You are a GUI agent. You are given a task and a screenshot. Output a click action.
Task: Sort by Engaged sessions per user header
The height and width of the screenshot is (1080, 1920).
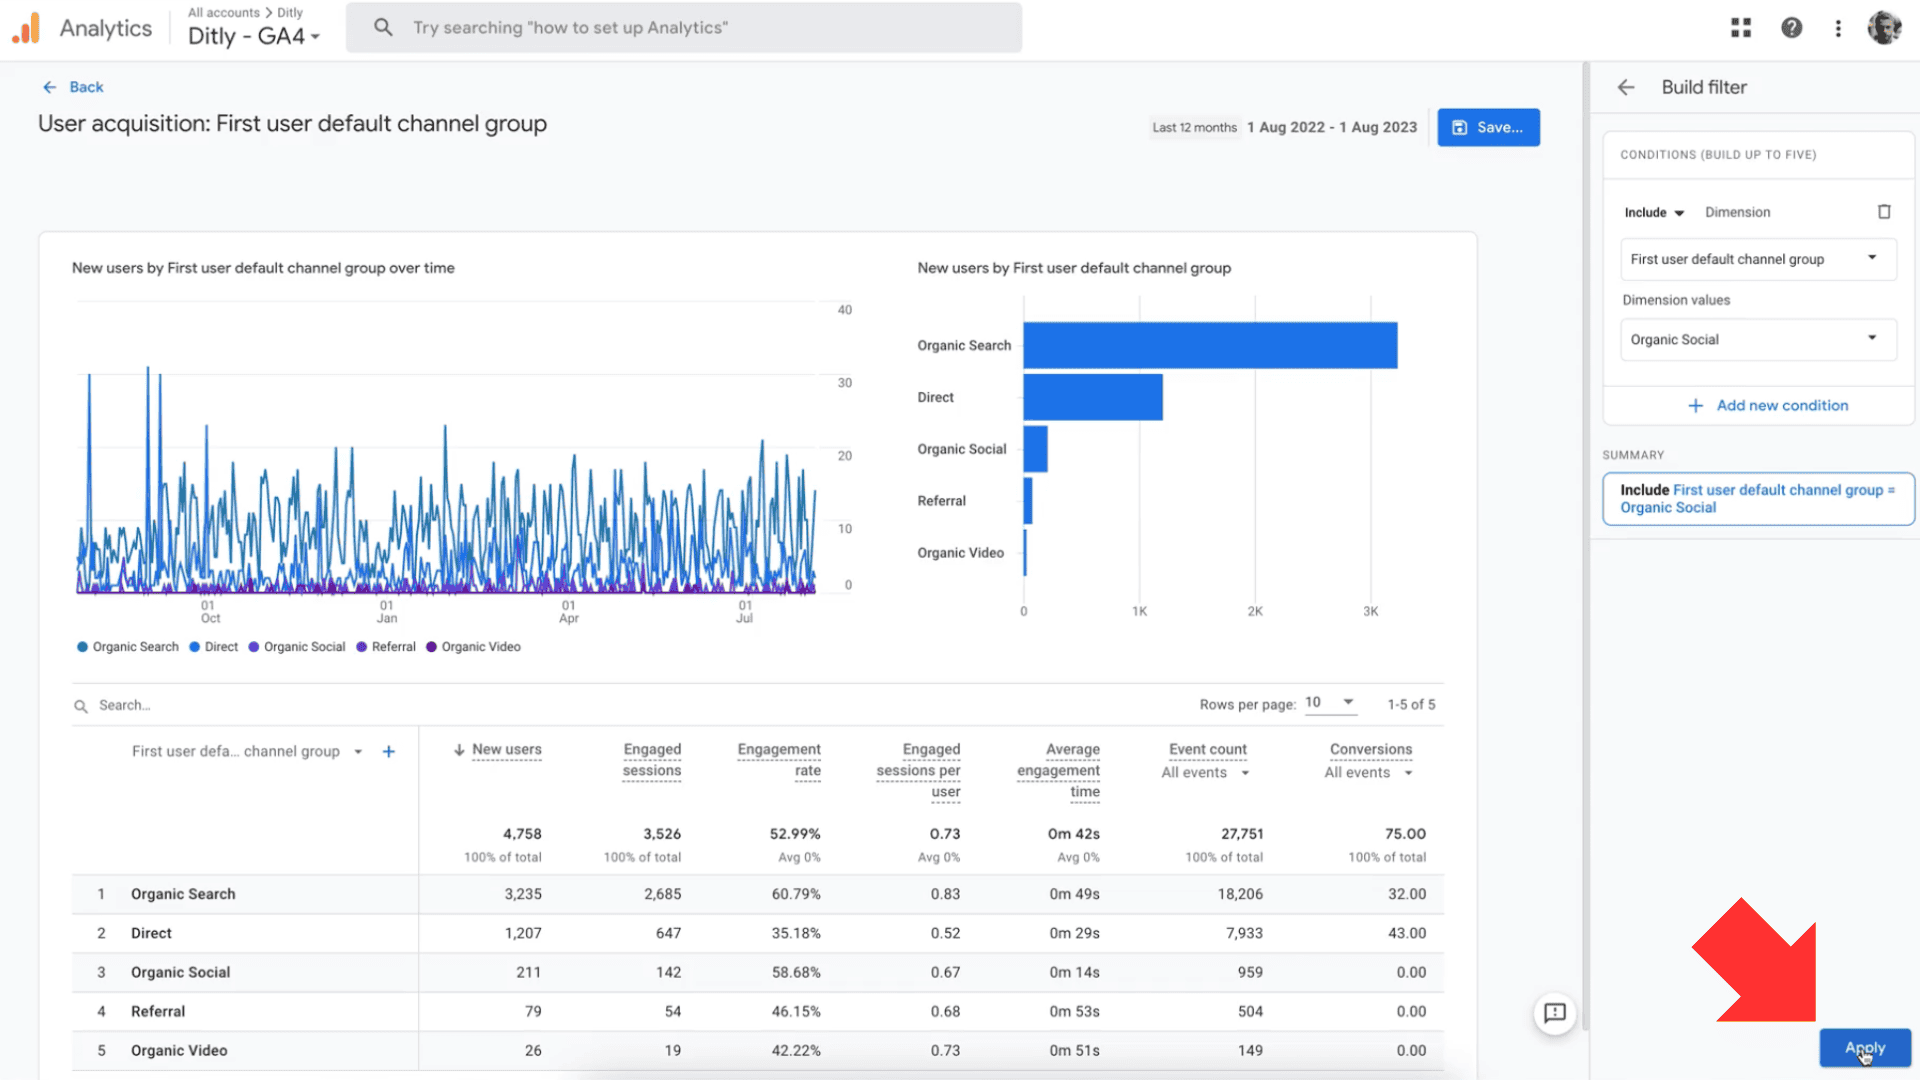click(918, 770)
